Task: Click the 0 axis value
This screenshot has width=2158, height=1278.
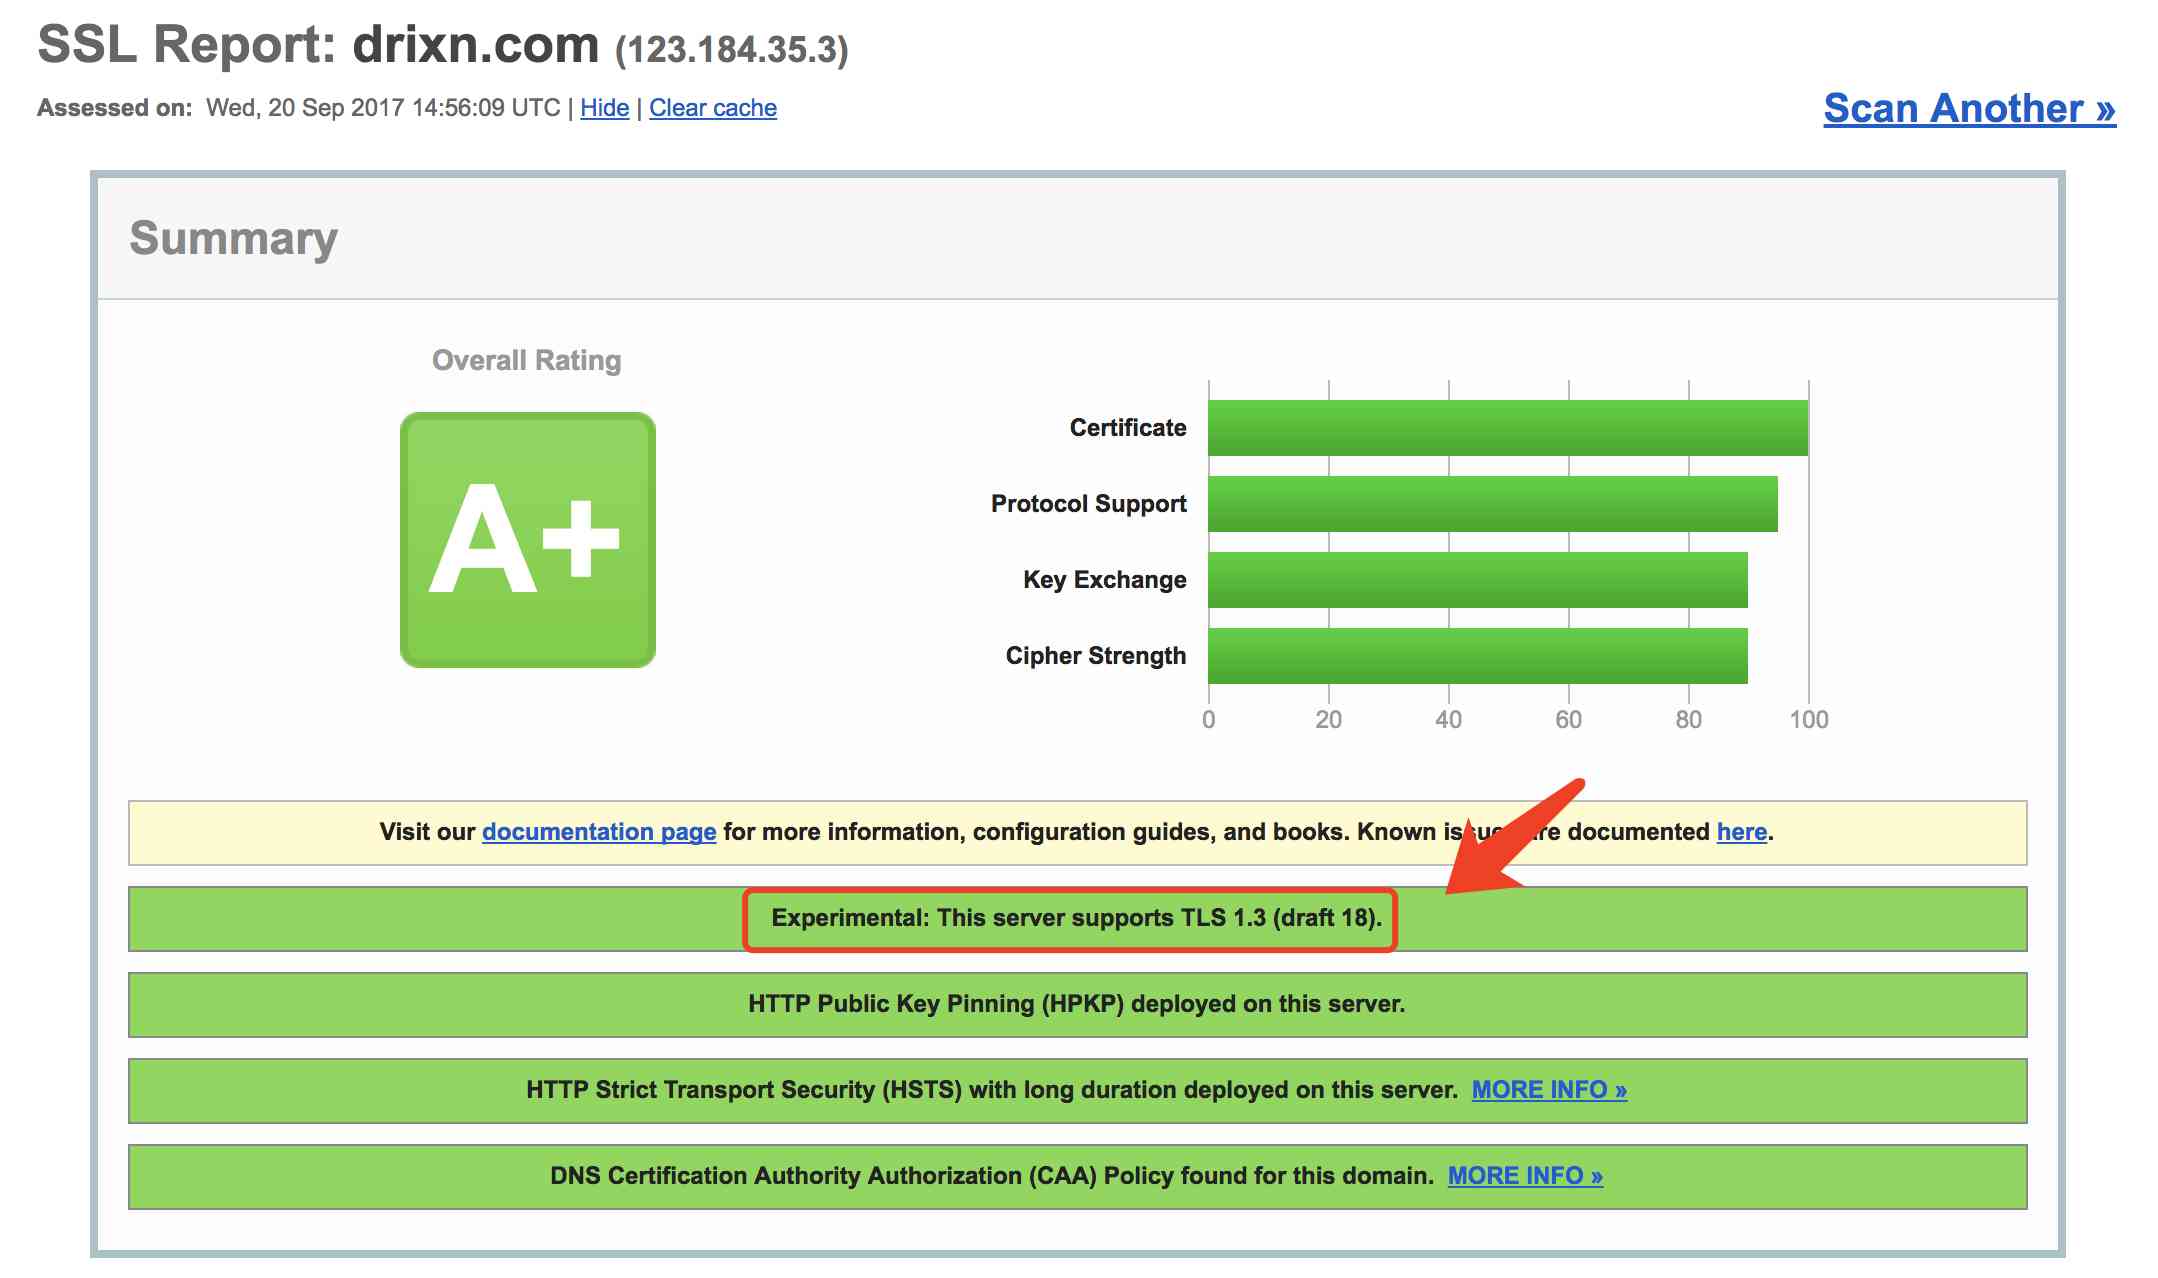Action: (1209, 720)
